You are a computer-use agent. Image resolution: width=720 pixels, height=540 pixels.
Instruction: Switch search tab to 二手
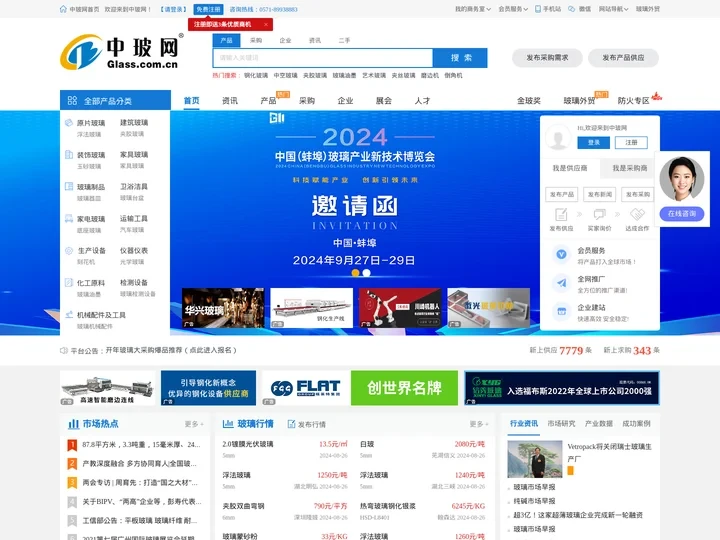(344, 40)
